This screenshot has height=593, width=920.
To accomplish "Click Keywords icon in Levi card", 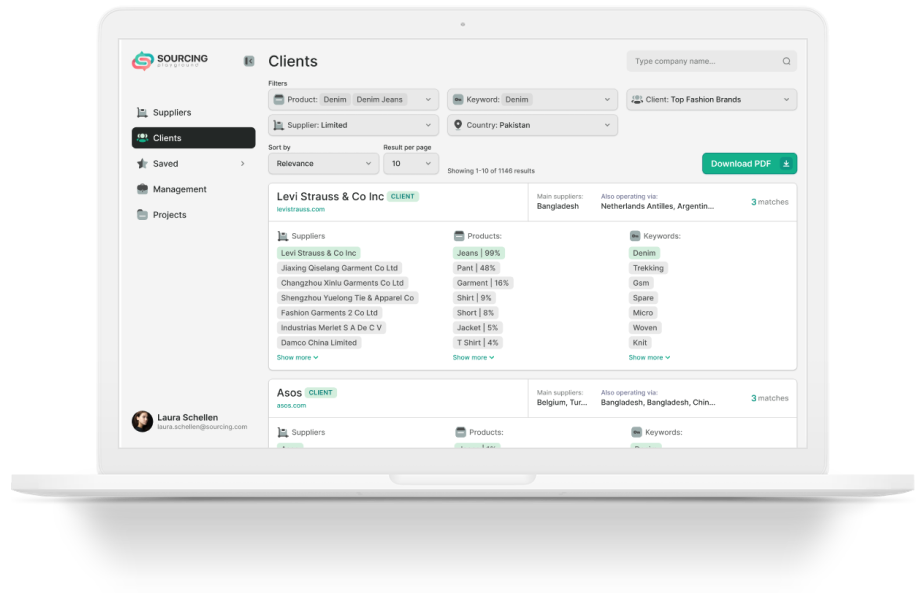I will click(635, 236).
